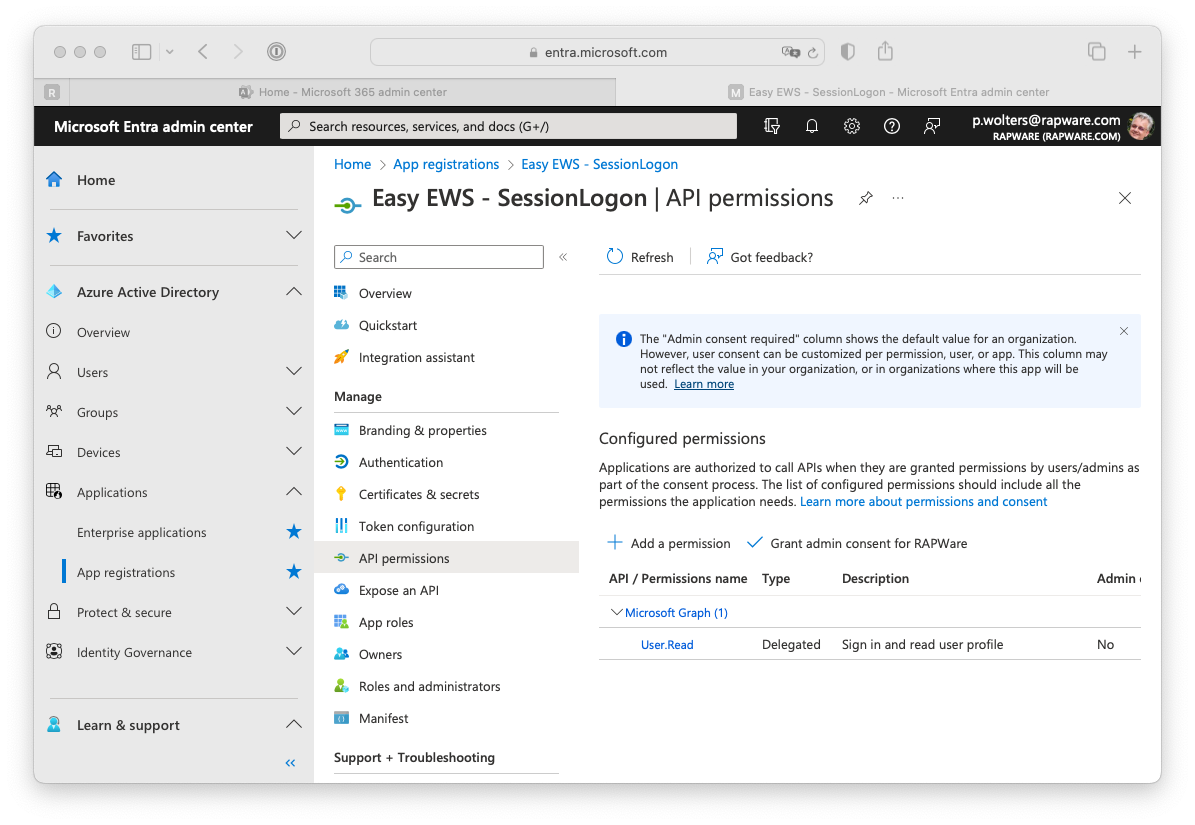Click the Safari share icon
1195x825 pixels.
point(885,51)
